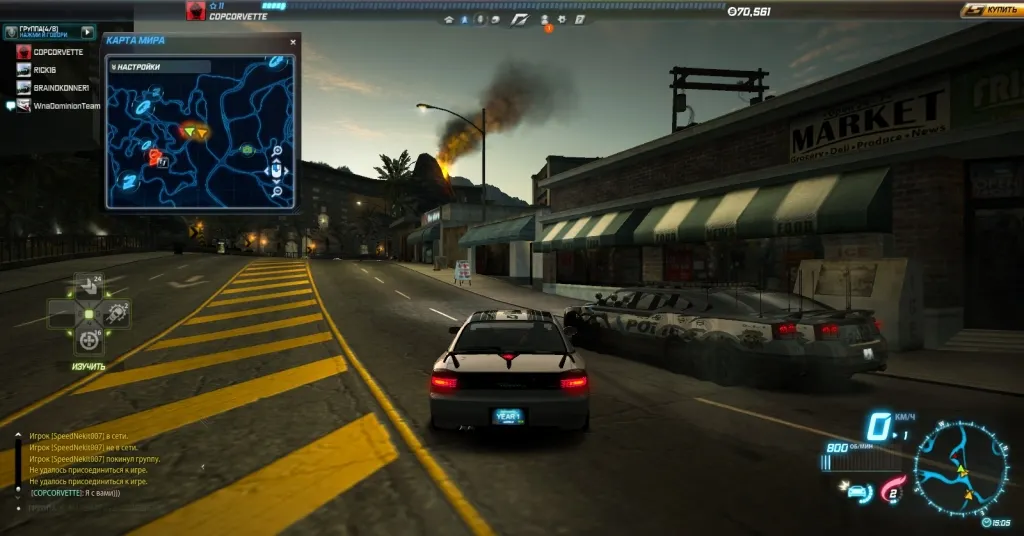
Task: Select the green camera marker on map
Action: (x=247, y=150)
